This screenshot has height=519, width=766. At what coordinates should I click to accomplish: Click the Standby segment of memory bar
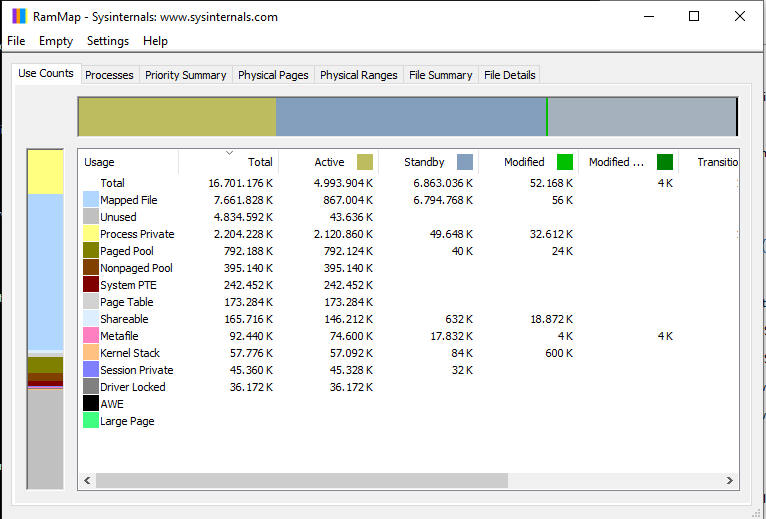click(411, 117)
